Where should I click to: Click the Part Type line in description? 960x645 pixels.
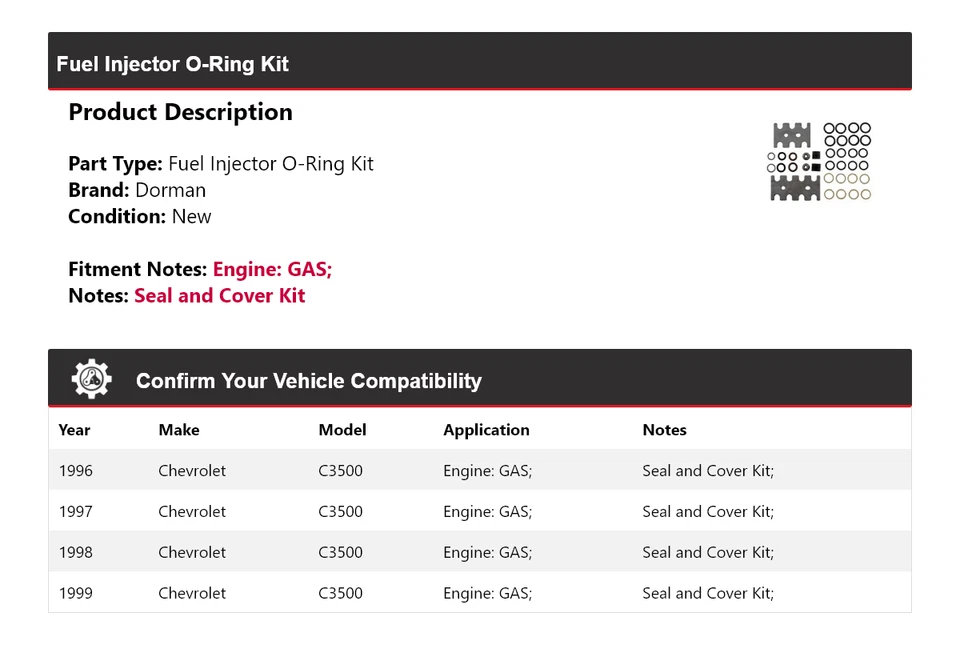coord(220,164)
